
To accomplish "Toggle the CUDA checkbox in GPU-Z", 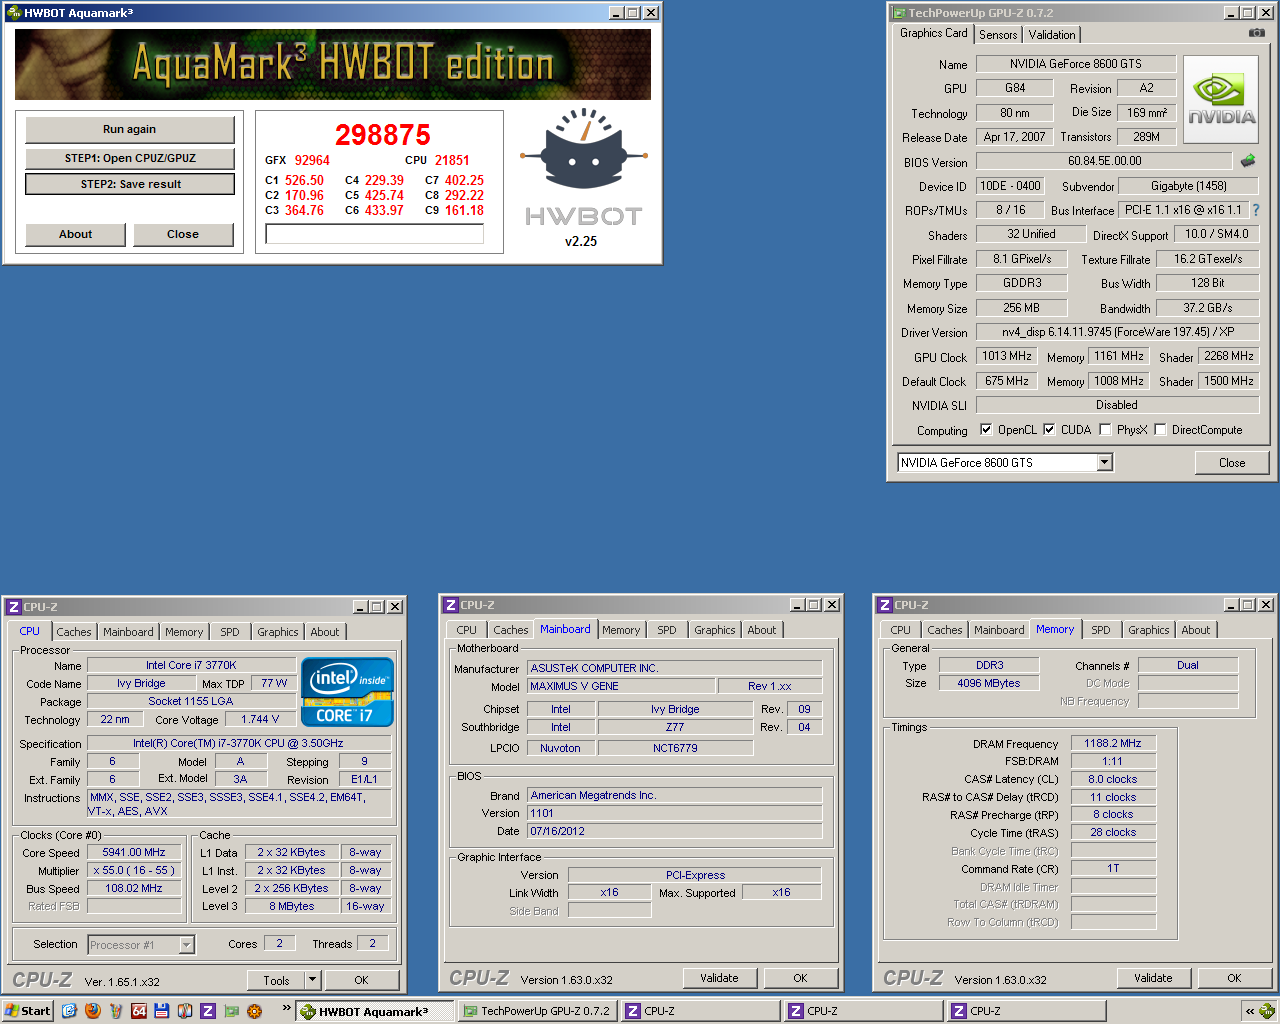I will [1049, 430].
